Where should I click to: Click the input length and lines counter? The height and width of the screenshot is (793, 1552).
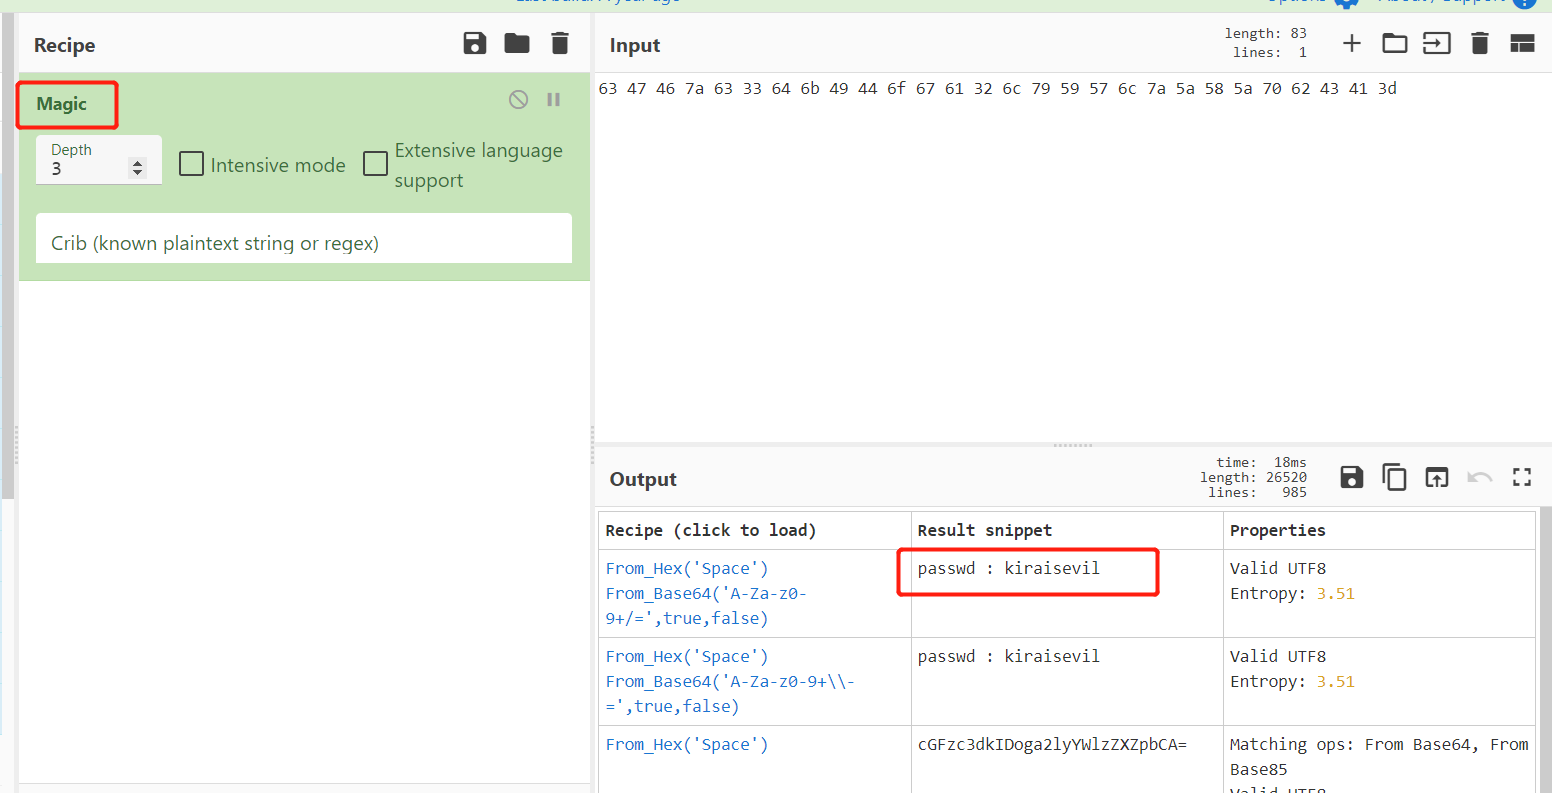click(1265, 43)
